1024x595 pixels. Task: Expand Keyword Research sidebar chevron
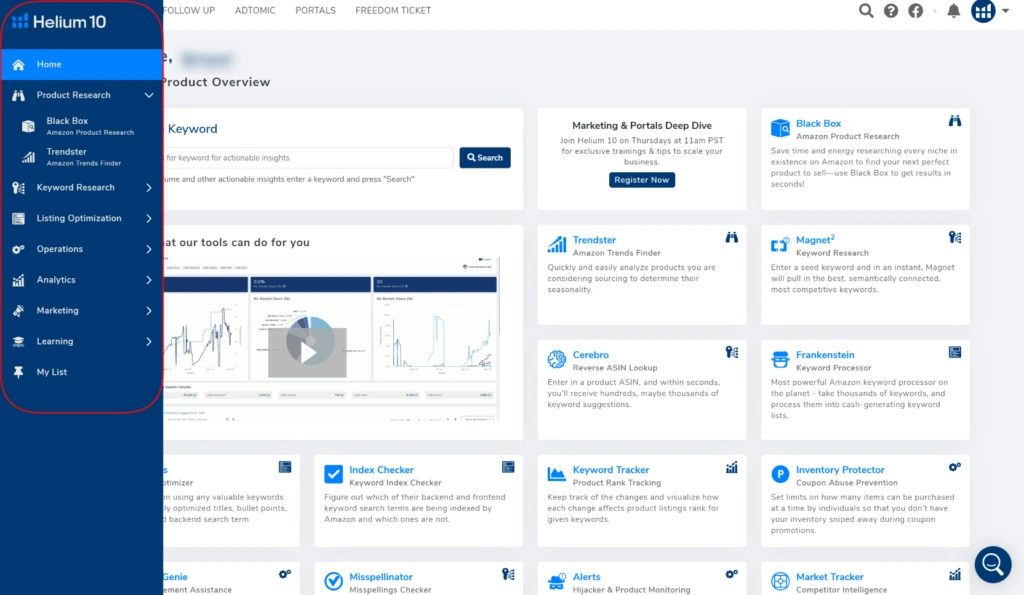pos(149,187)
